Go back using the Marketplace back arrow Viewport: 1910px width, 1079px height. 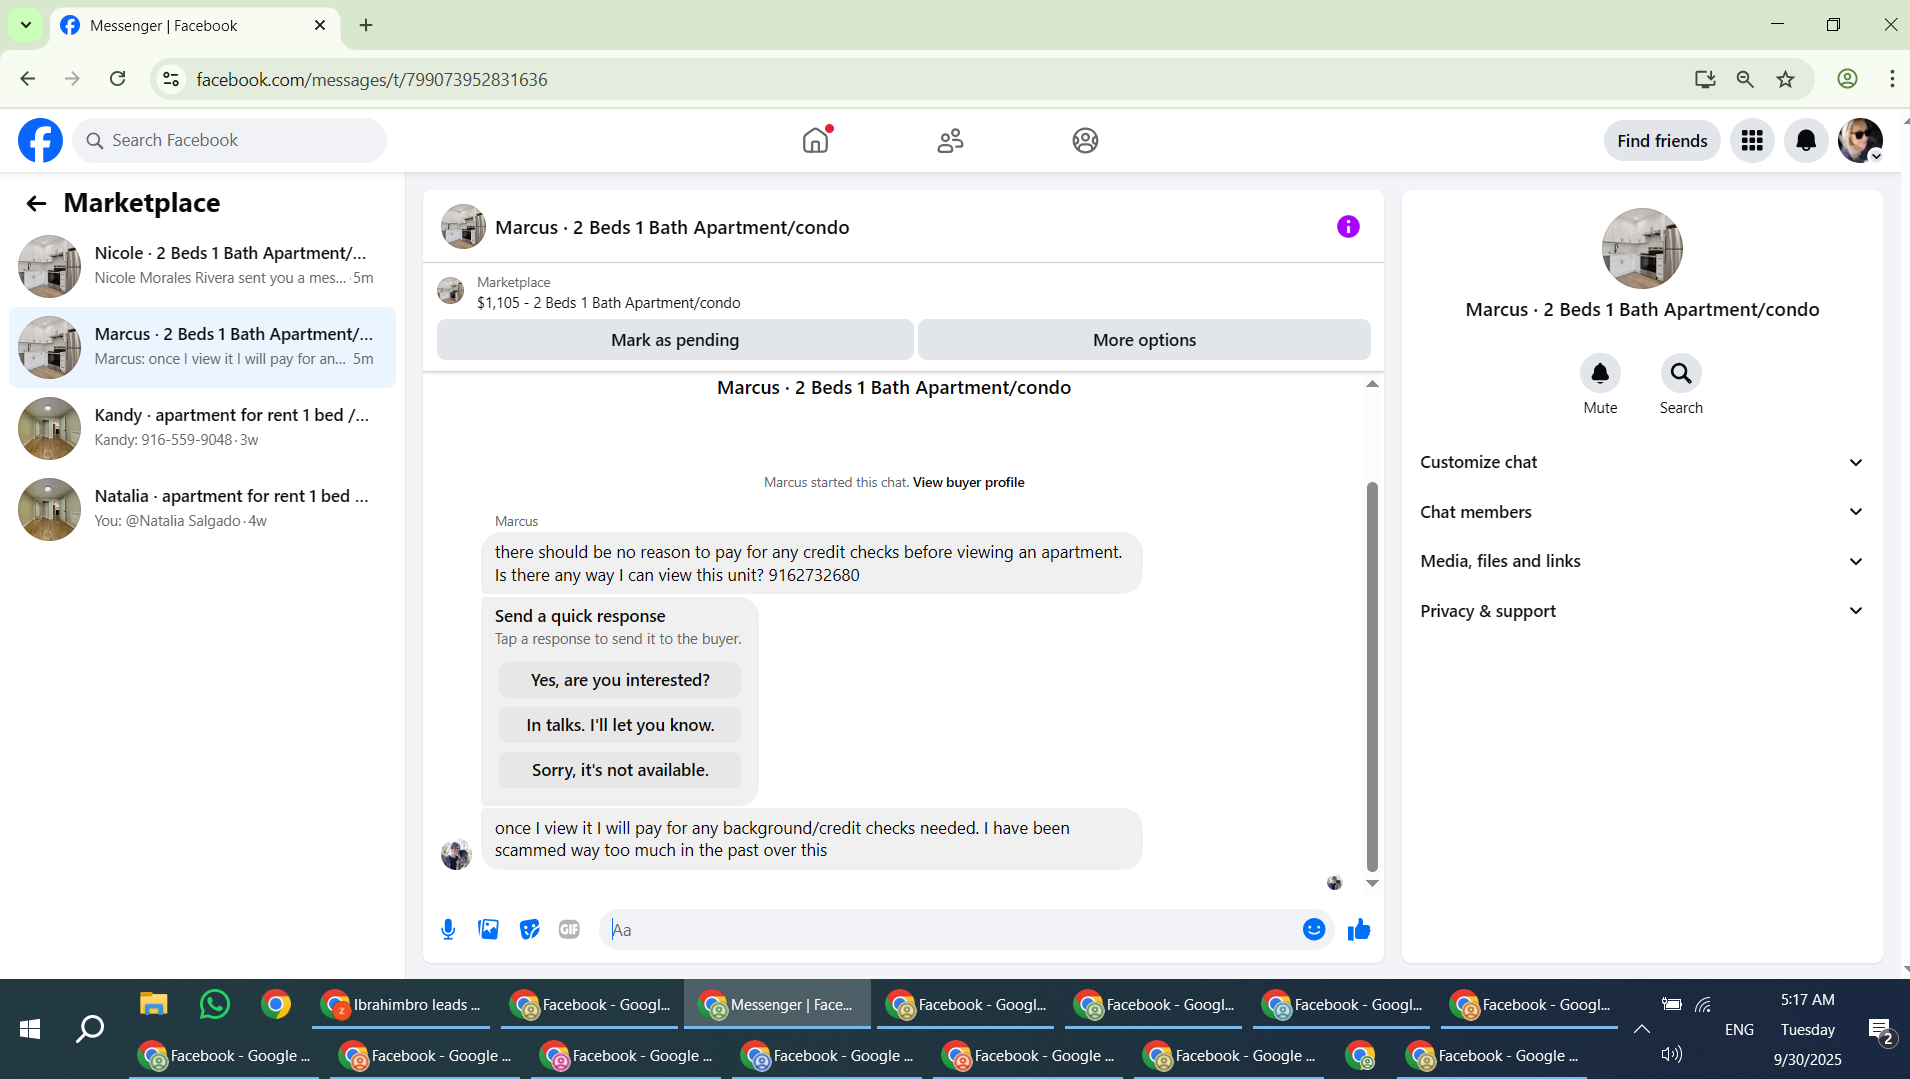36,204
